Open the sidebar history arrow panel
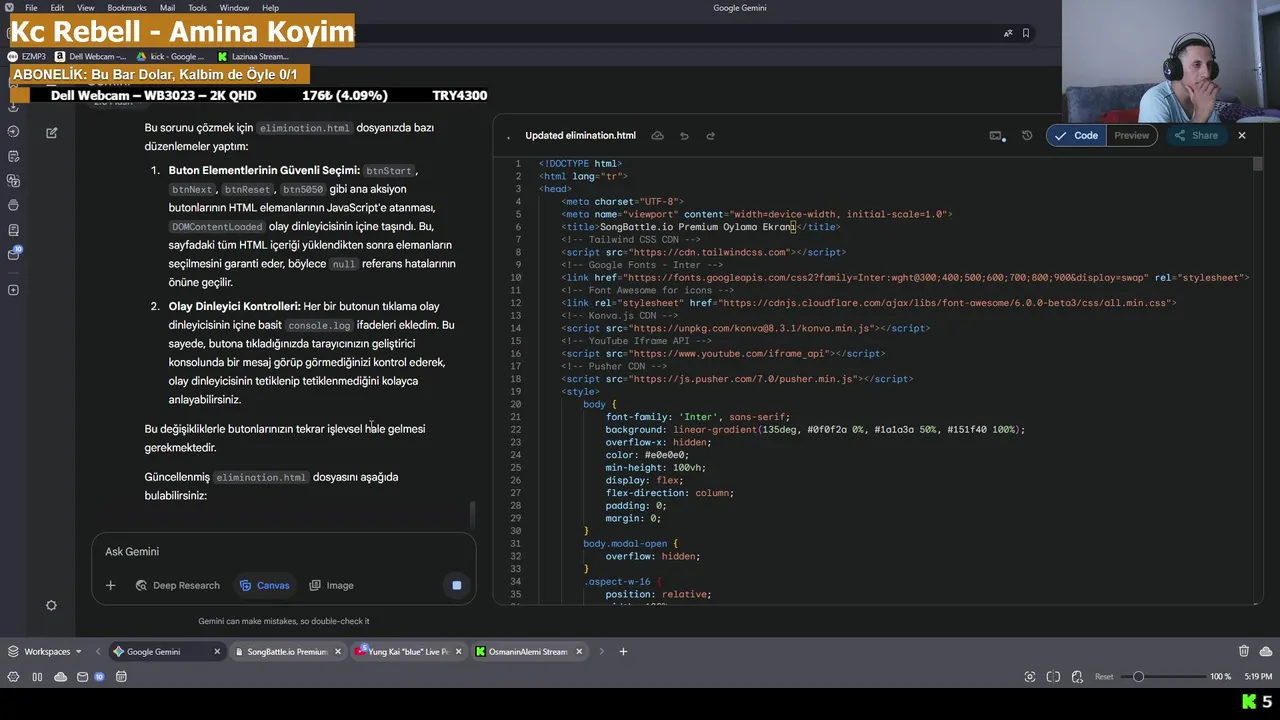 13,132
